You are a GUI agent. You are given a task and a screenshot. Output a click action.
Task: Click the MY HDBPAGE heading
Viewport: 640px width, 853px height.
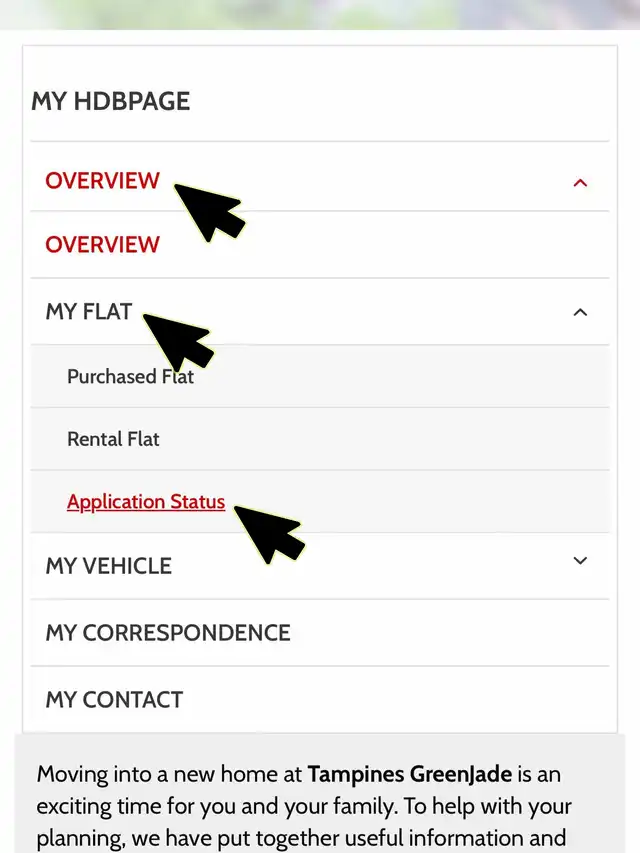pos(110,101)
